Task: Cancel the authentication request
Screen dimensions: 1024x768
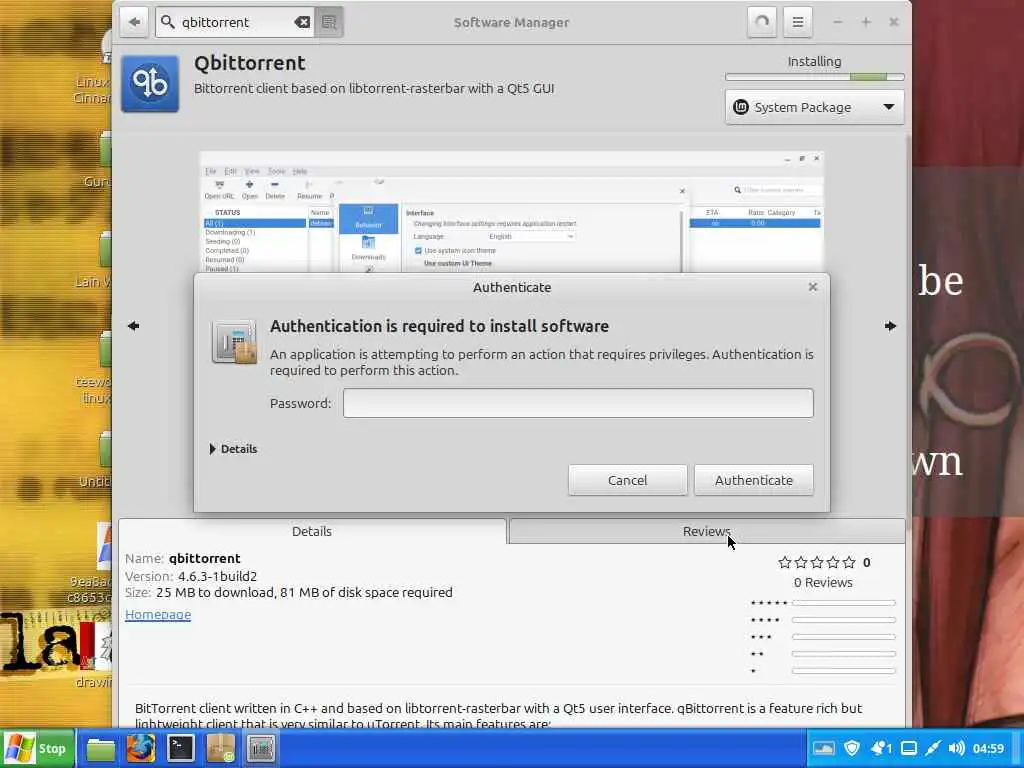Action: [x=627, y=480]
